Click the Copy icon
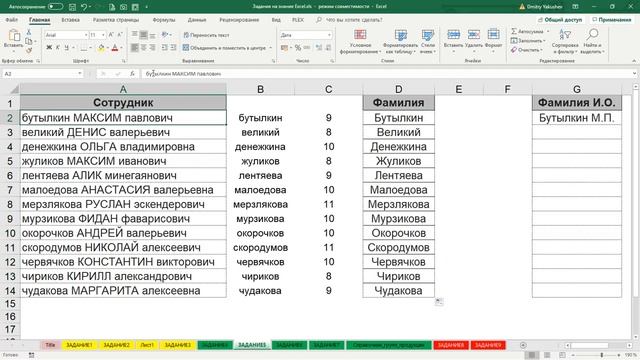This screenshot has height=360, width=640. pos(29,41)
